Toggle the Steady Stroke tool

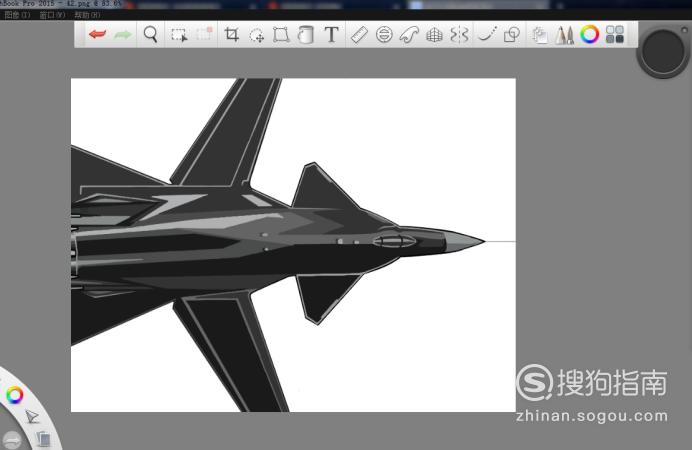click(487, 34)
